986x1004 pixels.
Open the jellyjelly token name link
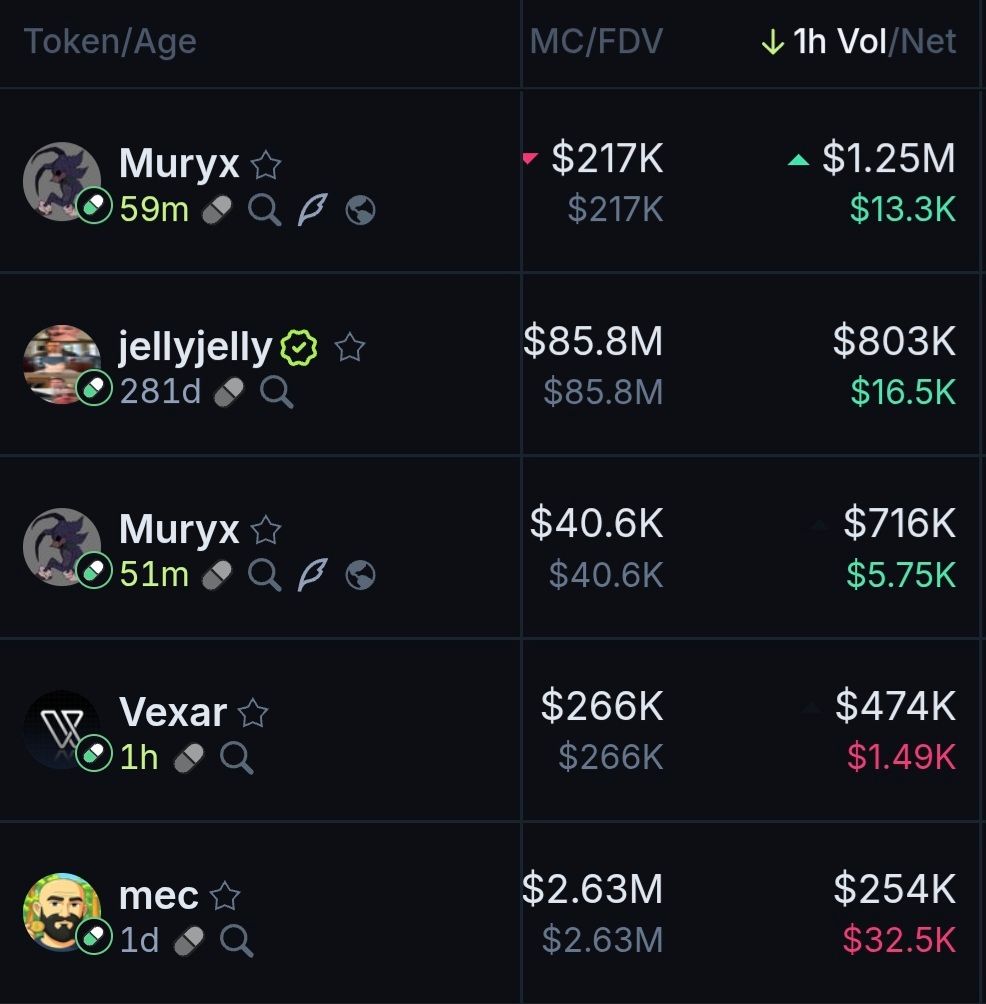tap(195, 347)
